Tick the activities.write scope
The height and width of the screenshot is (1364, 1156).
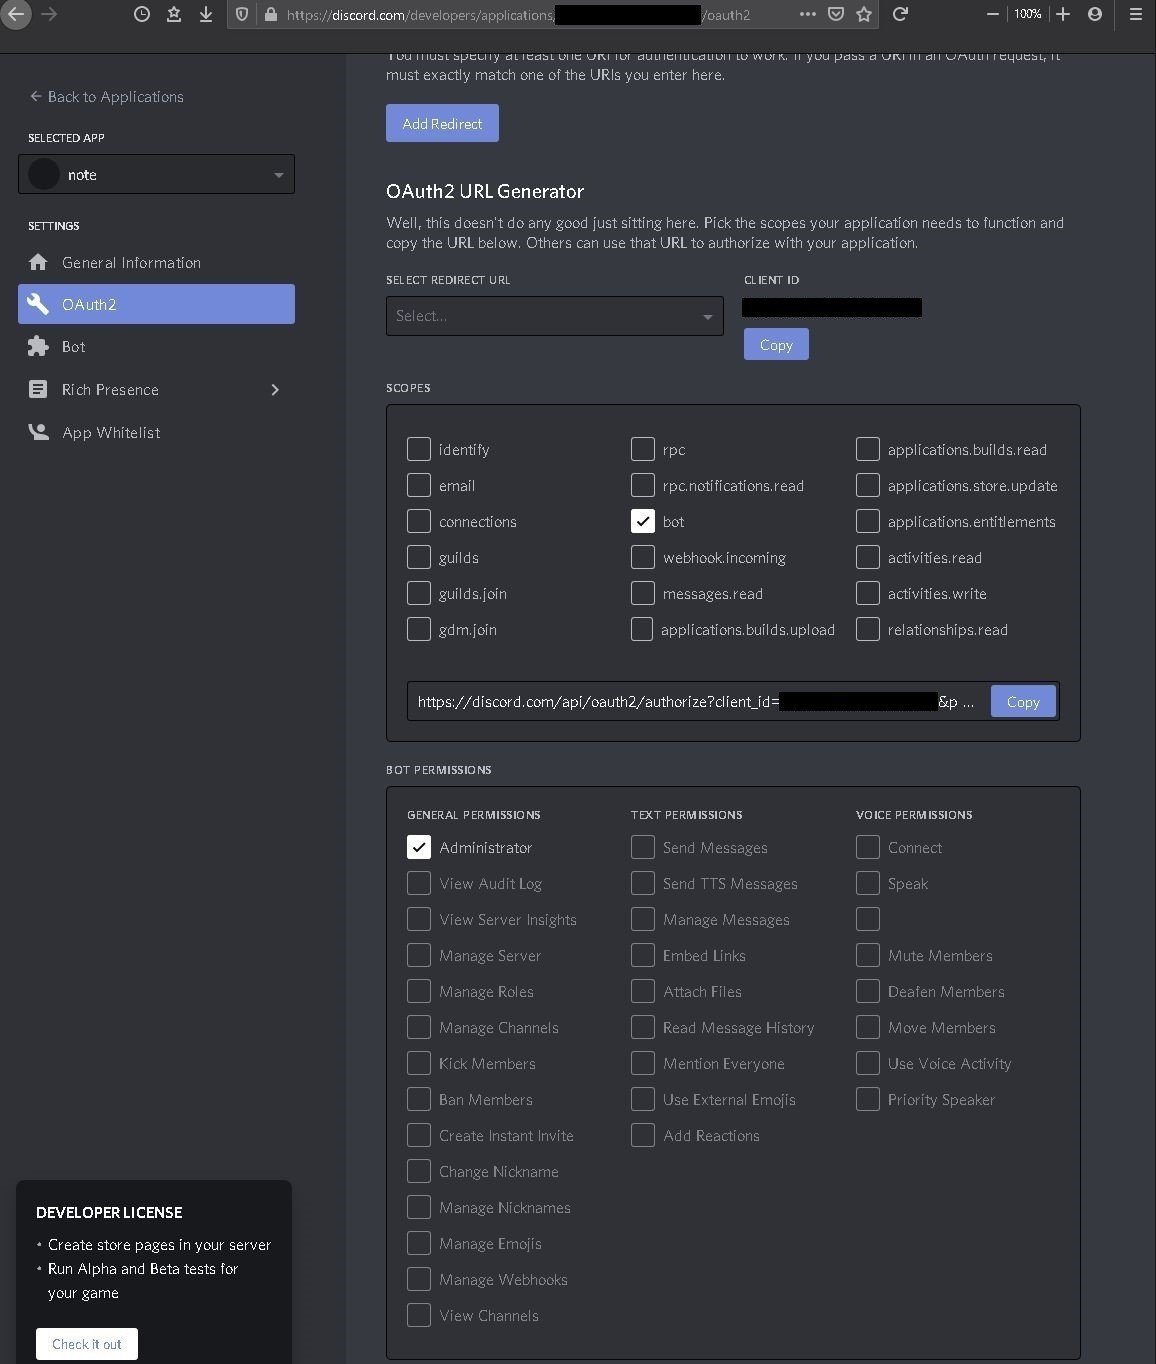coord(868,593)
